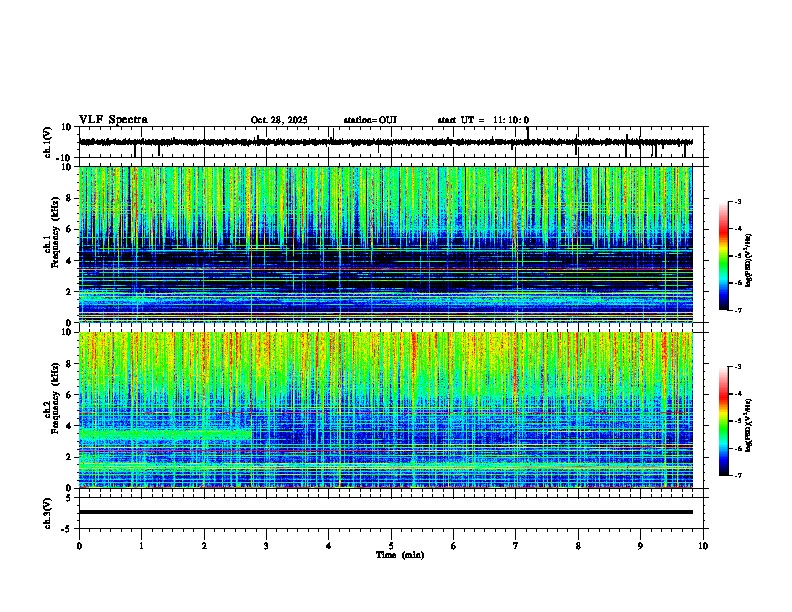Click the ch.1 Frequency (kHz) axis label

pyautogui.click(x=52, y=232)
